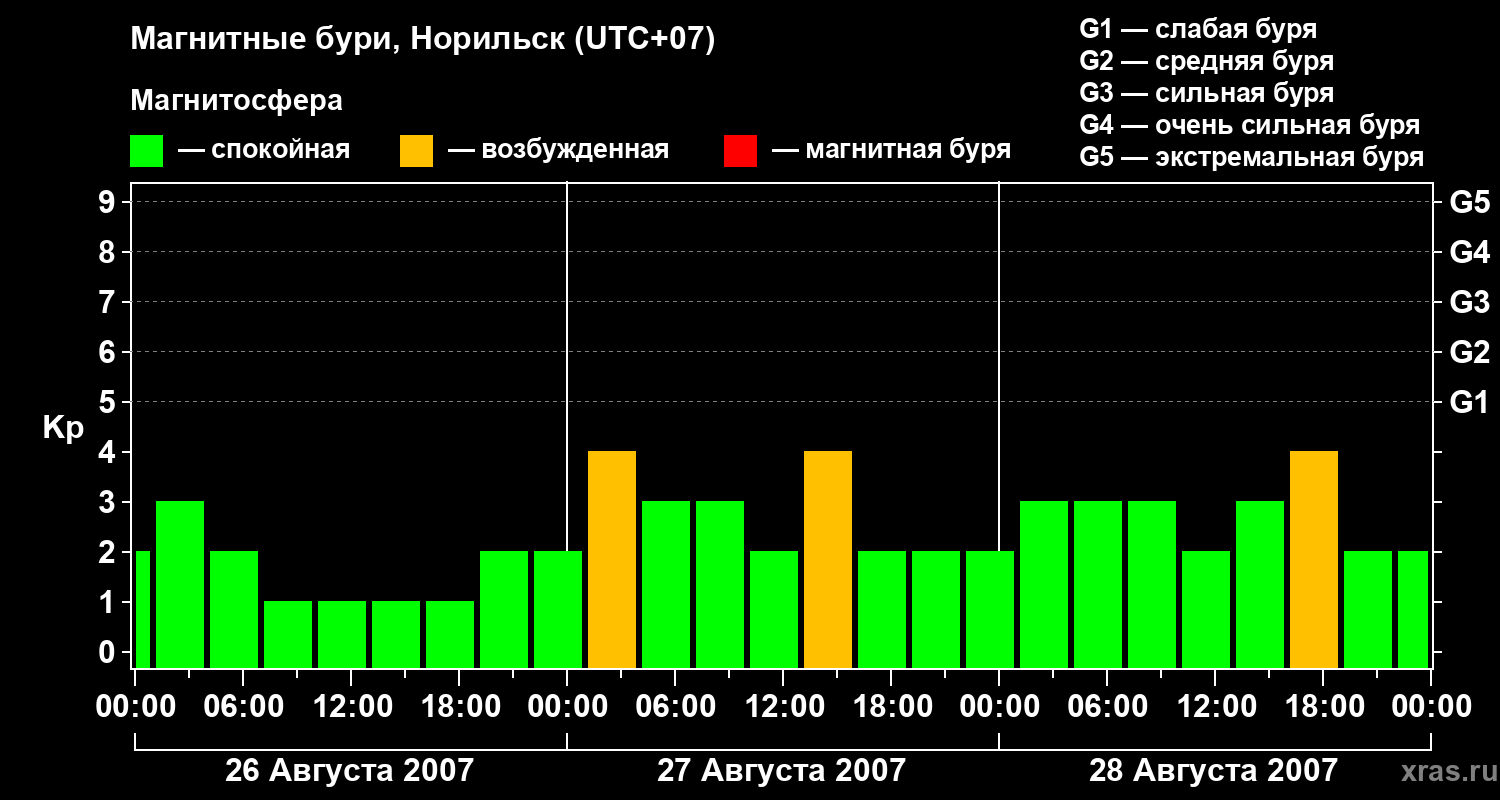This screenshot has width=1500, height=800.
Task: Click the 'G3 — сильная буря' legend line
Action: coord(1206,93)
